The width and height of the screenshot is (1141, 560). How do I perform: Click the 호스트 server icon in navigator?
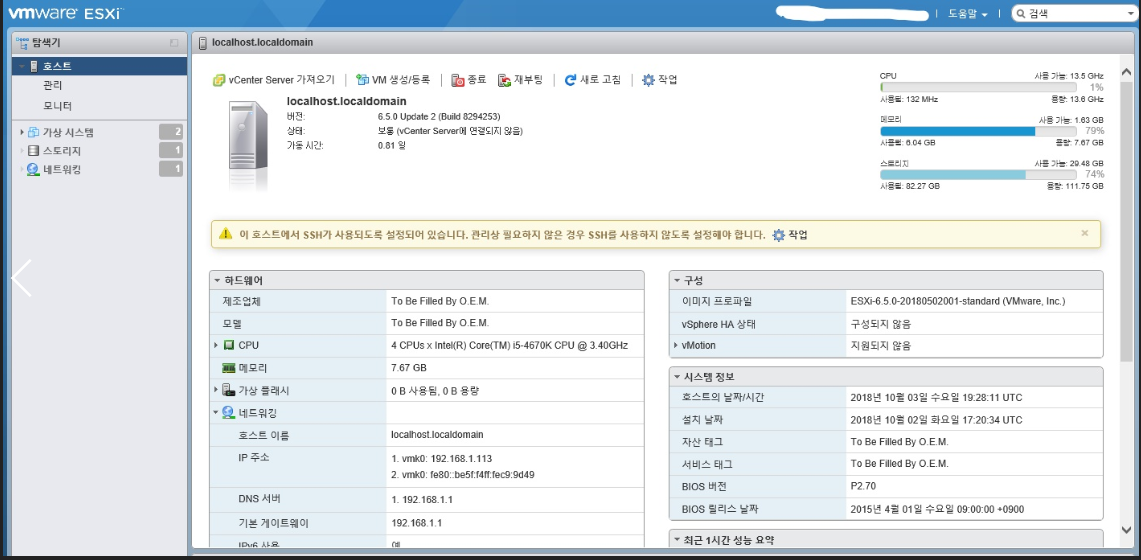[33, 66]
